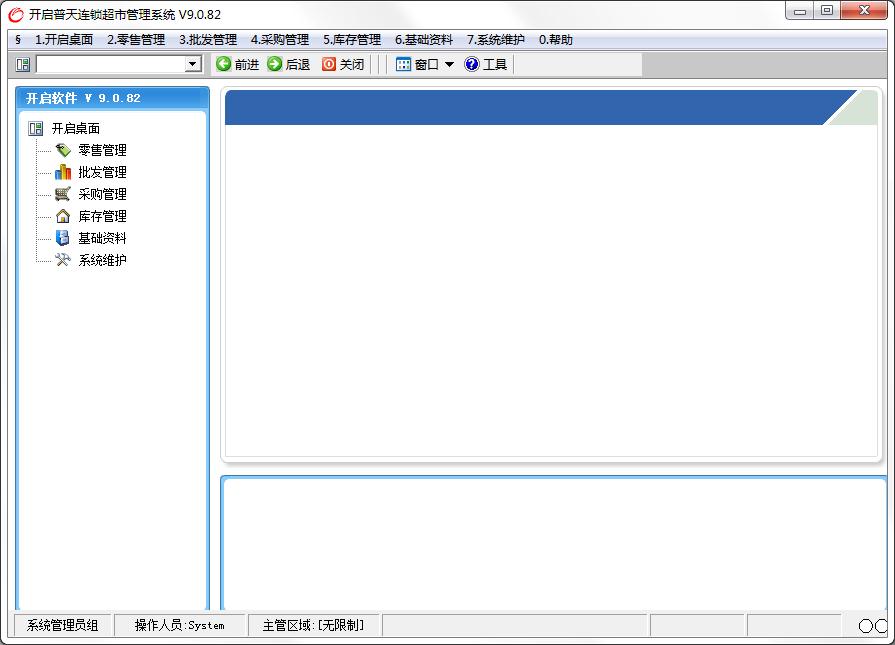Click the 前进 toolbar button label

[x=247, y=64]
